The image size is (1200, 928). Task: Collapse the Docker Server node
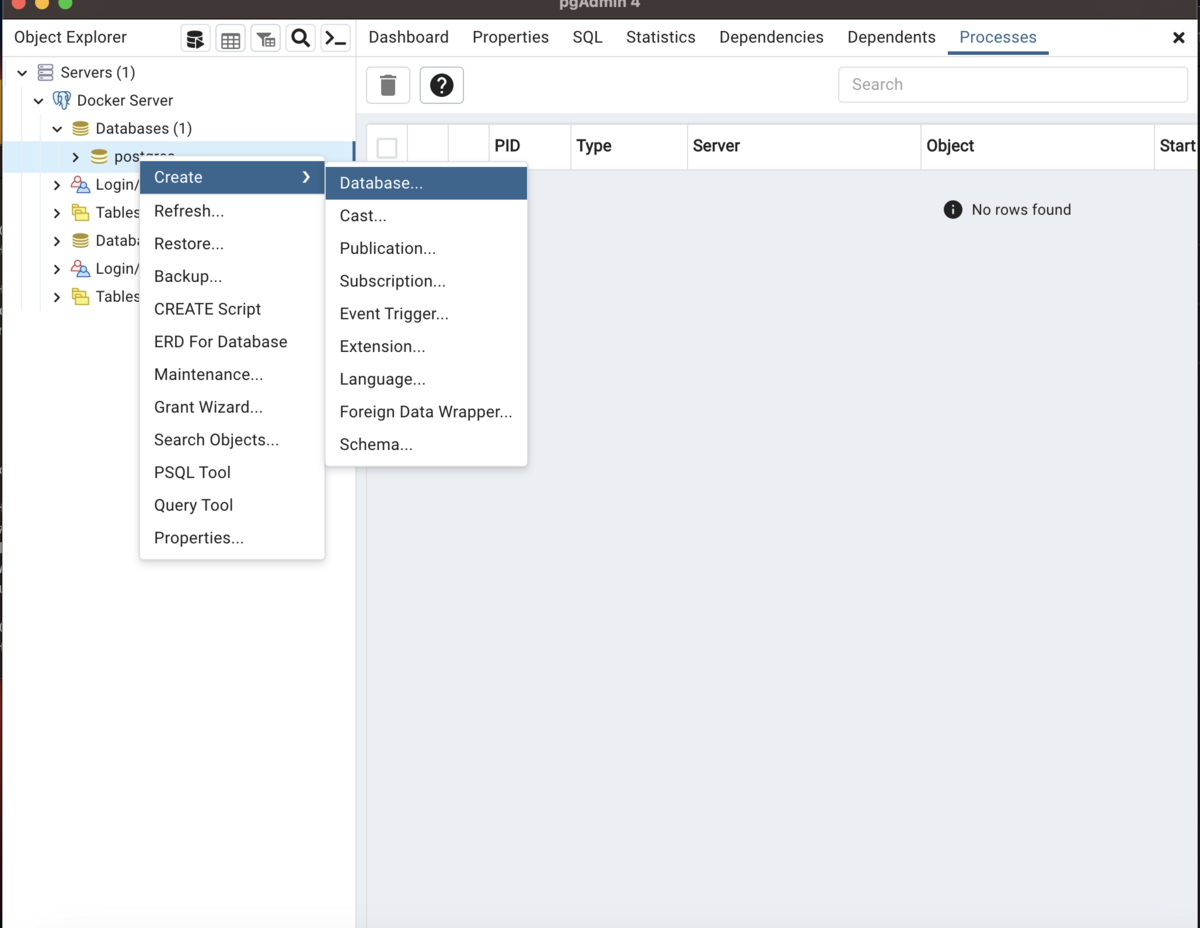(x=39, y=100)
